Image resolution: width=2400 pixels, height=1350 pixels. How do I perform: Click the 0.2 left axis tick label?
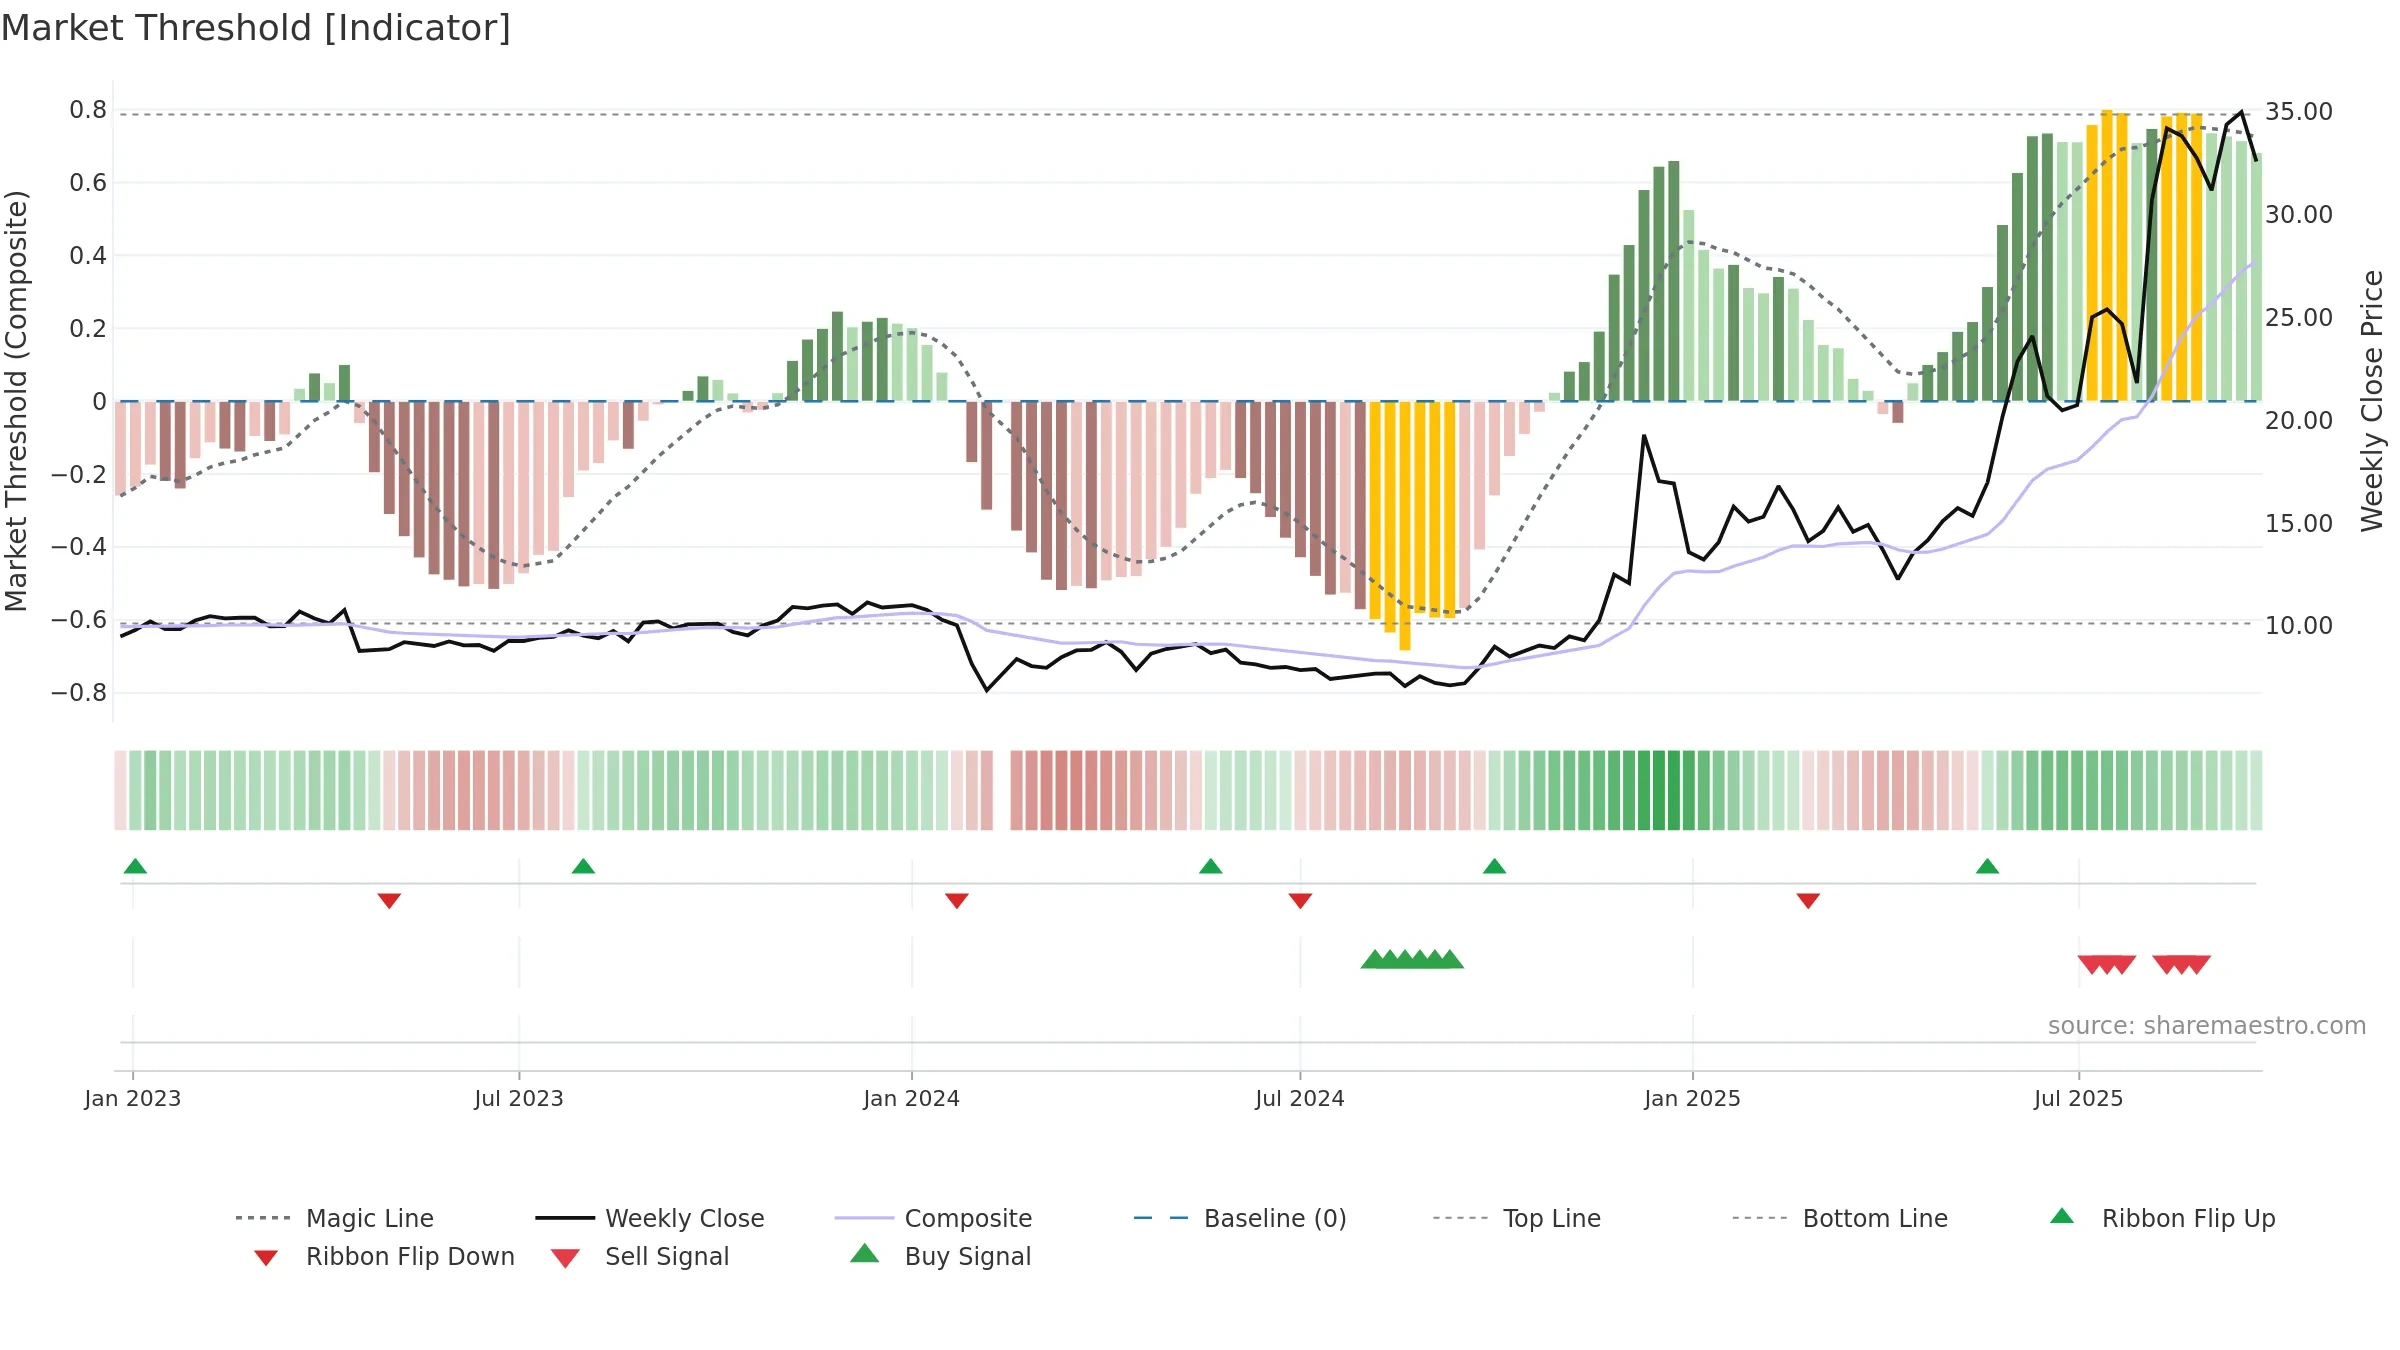88,329
